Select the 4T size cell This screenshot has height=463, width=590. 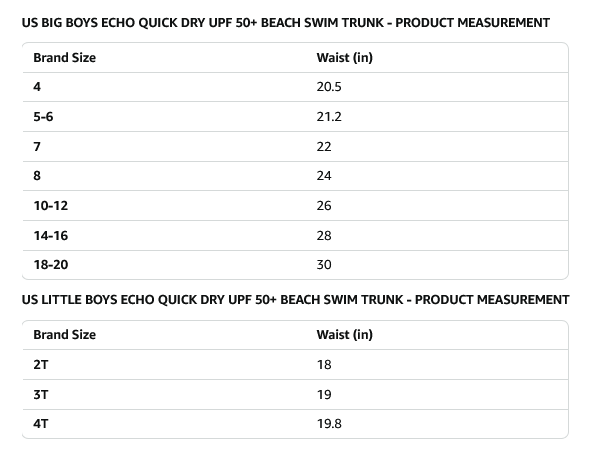coord(41,424)
